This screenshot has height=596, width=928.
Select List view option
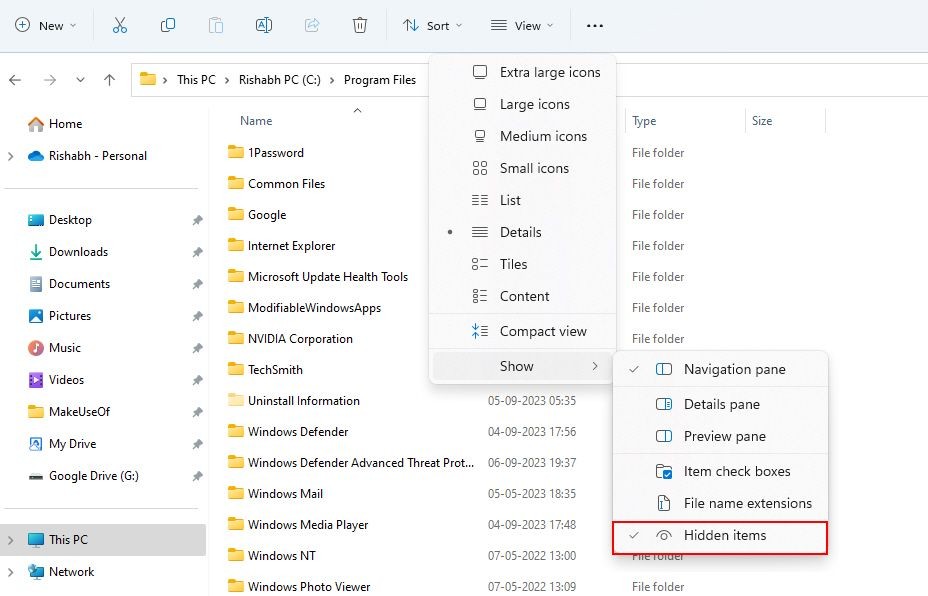coord(522,200)
